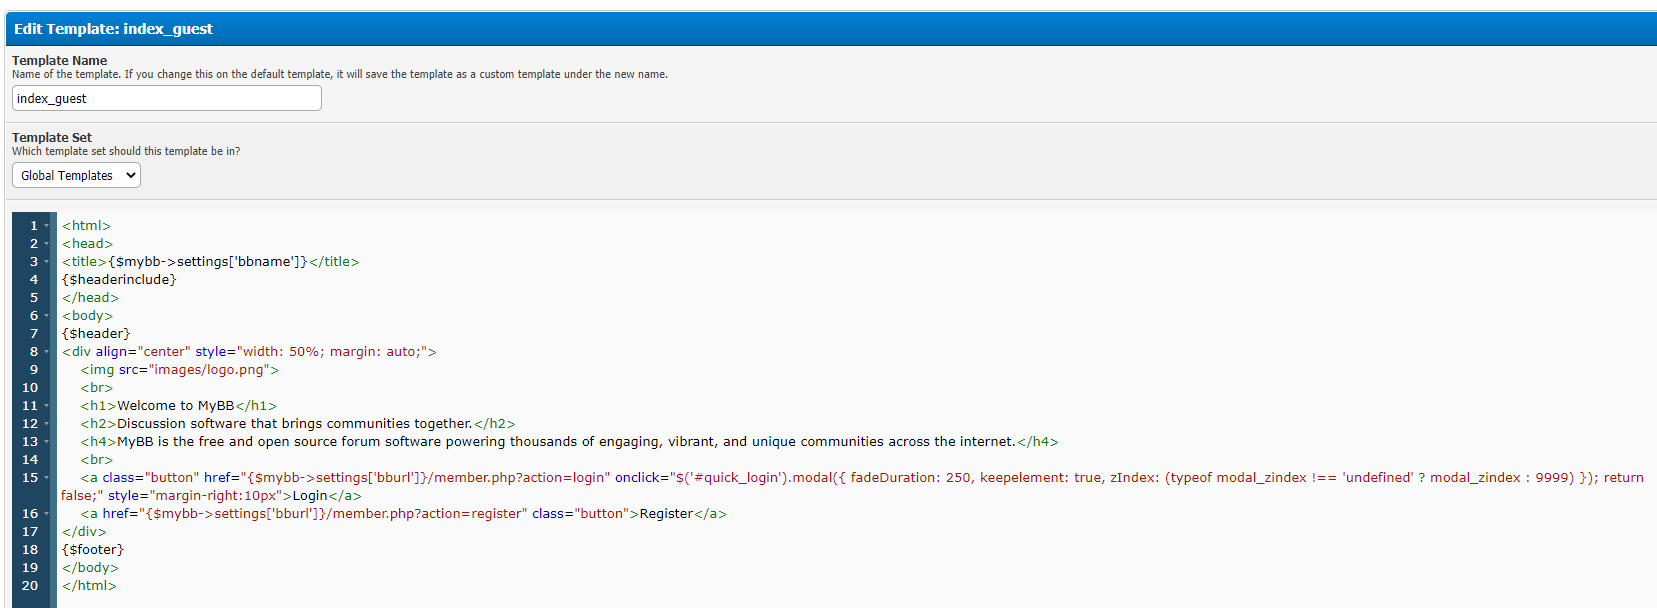The height and width of the screenshot is (608, 1657).
Task: Click the images/logo.png string in the code
Action: pos(210,370)
